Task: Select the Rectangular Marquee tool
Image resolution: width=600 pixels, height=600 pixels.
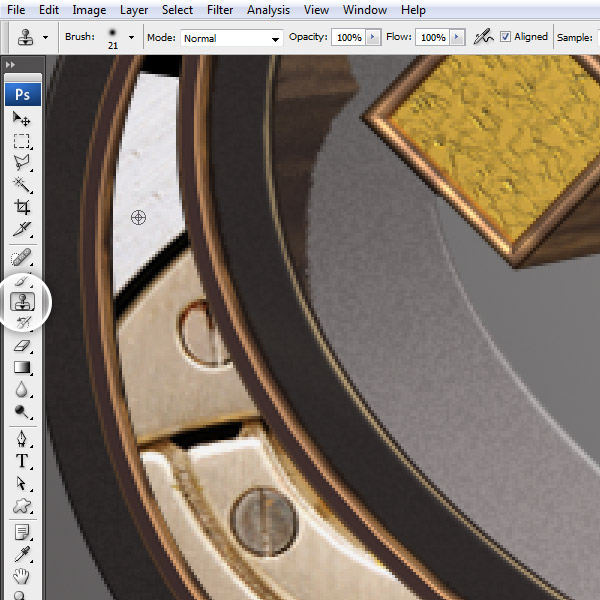Action: tap(21, 141)
